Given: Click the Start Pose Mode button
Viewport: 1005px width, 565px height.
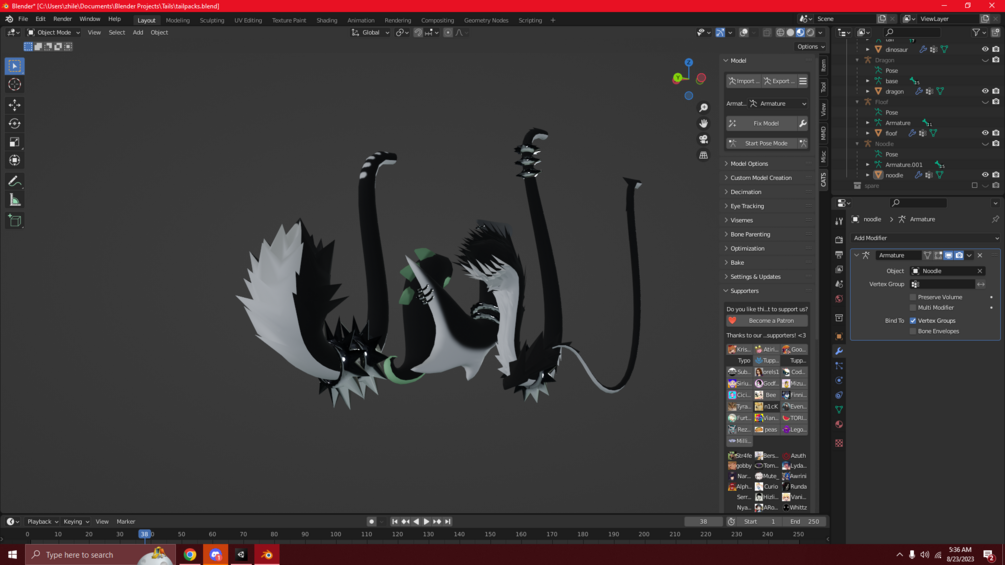Looking at the screenshot, I should pos(761,143).
